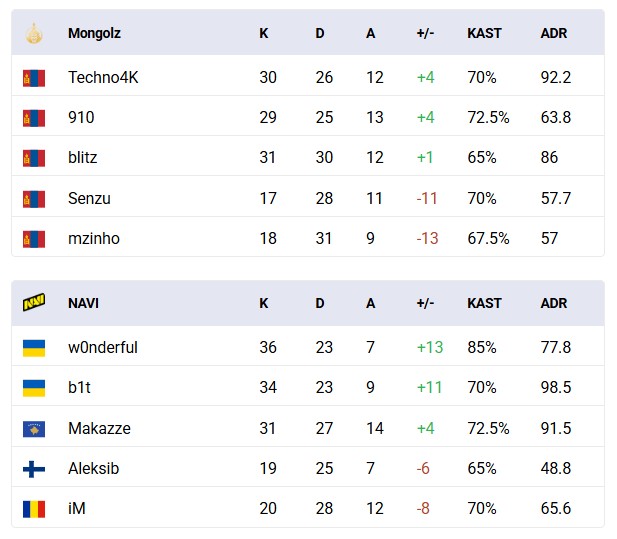Select player b1t's name
Viewport: 617px width, 539px height.
80,388
